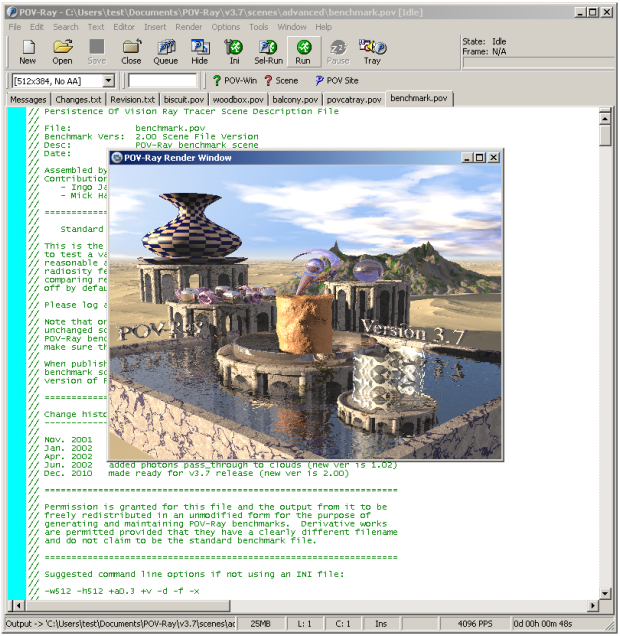Viewport: 620px width, 636px height.
Task: Click the render progress bar under Frame
Action: (x=538, y=63)
